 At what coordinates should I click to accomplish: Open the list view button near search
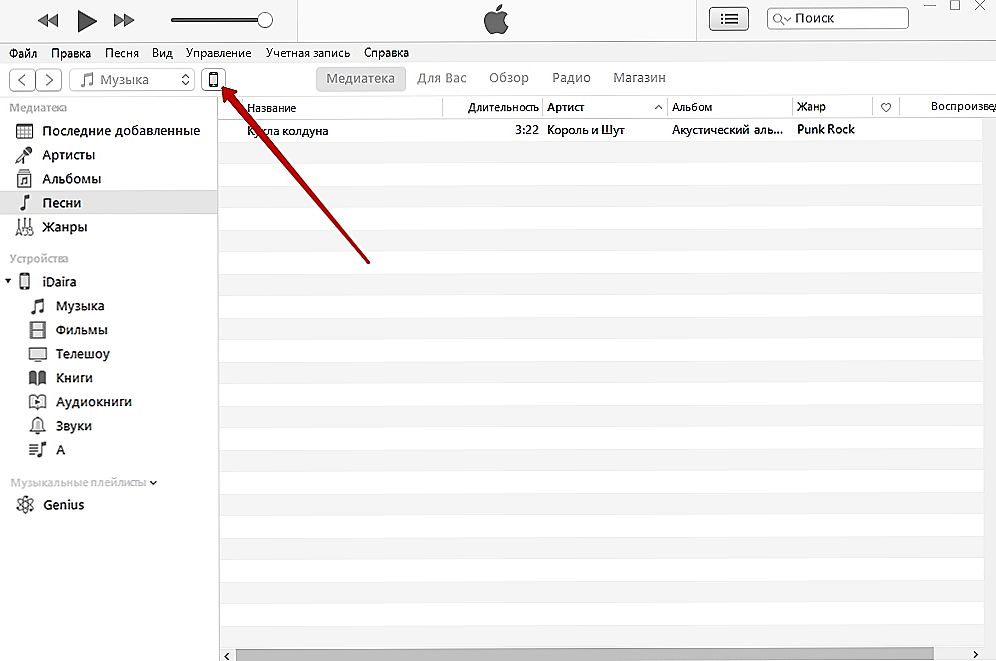click(x=728, y=19)
